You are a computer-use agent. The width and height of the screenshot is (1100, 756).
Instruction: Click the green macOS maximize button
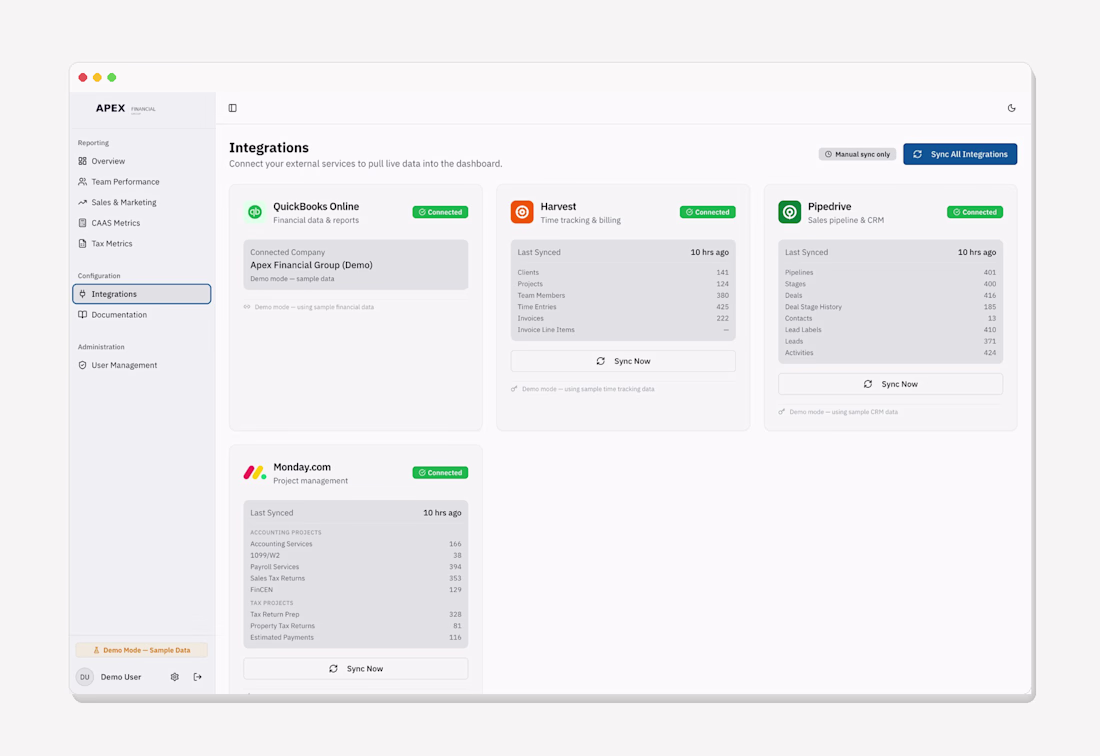click(x=112, y=77)
